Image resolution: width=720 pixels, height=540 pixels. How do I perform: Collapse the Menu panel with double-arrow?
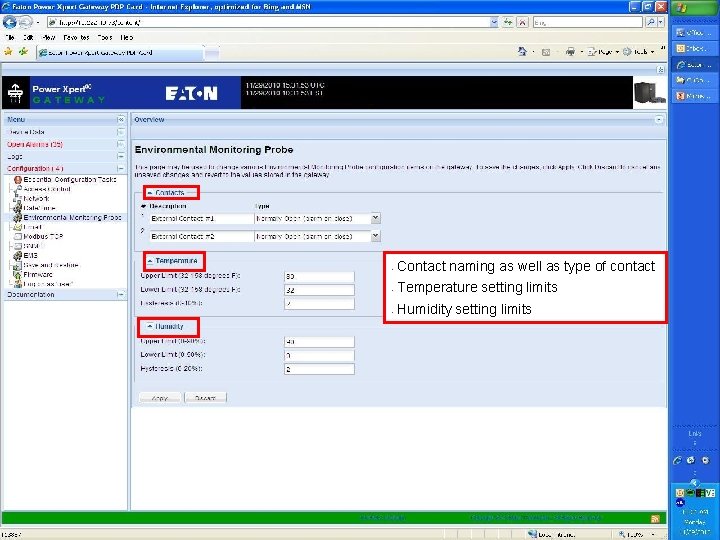[x=121, y=119]
